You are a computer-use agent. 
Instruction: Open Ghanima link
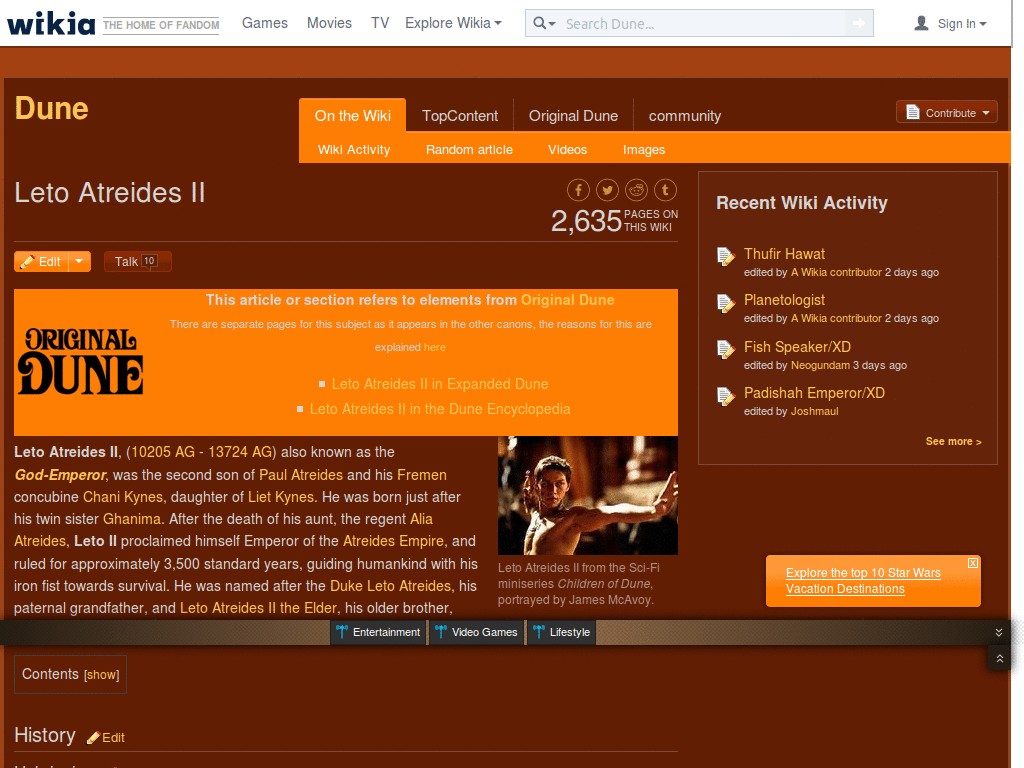132,519
